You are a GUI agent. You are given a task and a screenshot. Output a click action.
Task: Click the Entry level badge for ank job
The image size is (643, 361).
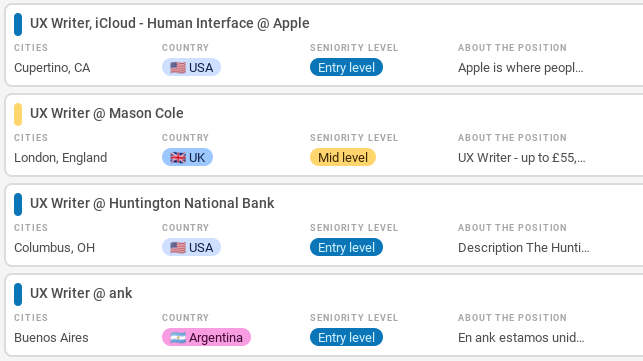point(347,337)
